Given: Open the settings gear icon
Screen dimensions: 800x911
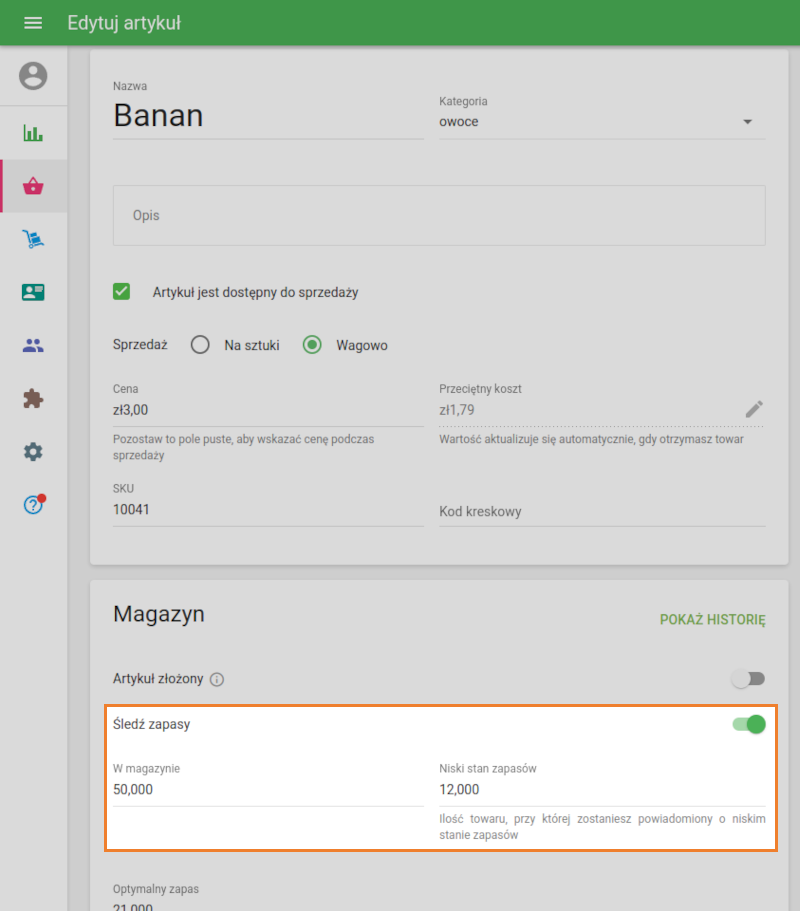Looking at the screenshot, I should coord(33,452).
